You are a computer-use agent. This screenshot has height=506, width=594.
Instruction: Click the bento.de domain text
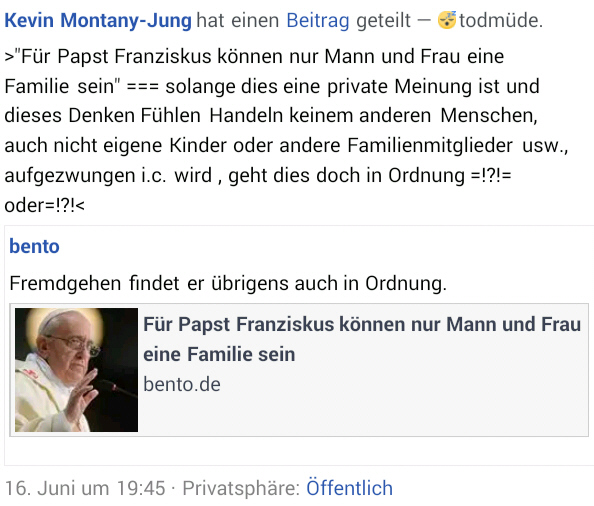point(182,384)
